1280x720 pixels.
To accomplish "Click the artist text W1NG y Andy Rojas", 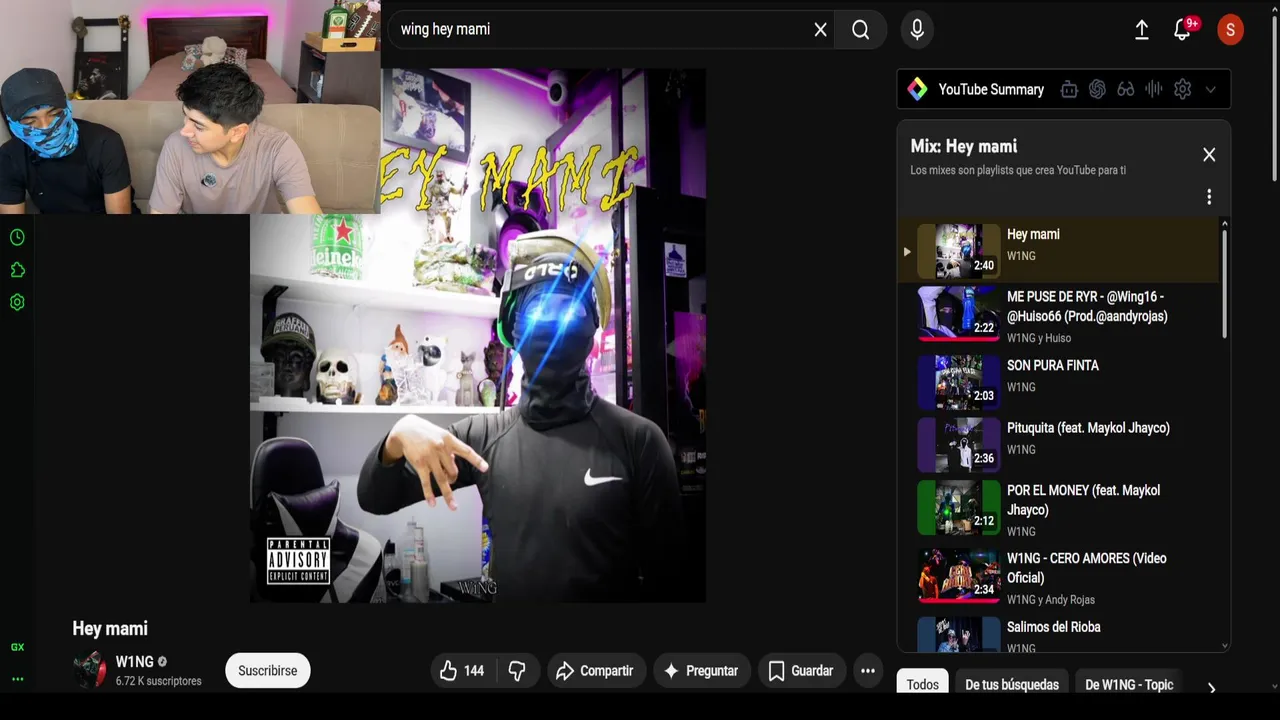I will pyautogui.click(x=1051, y=600).
